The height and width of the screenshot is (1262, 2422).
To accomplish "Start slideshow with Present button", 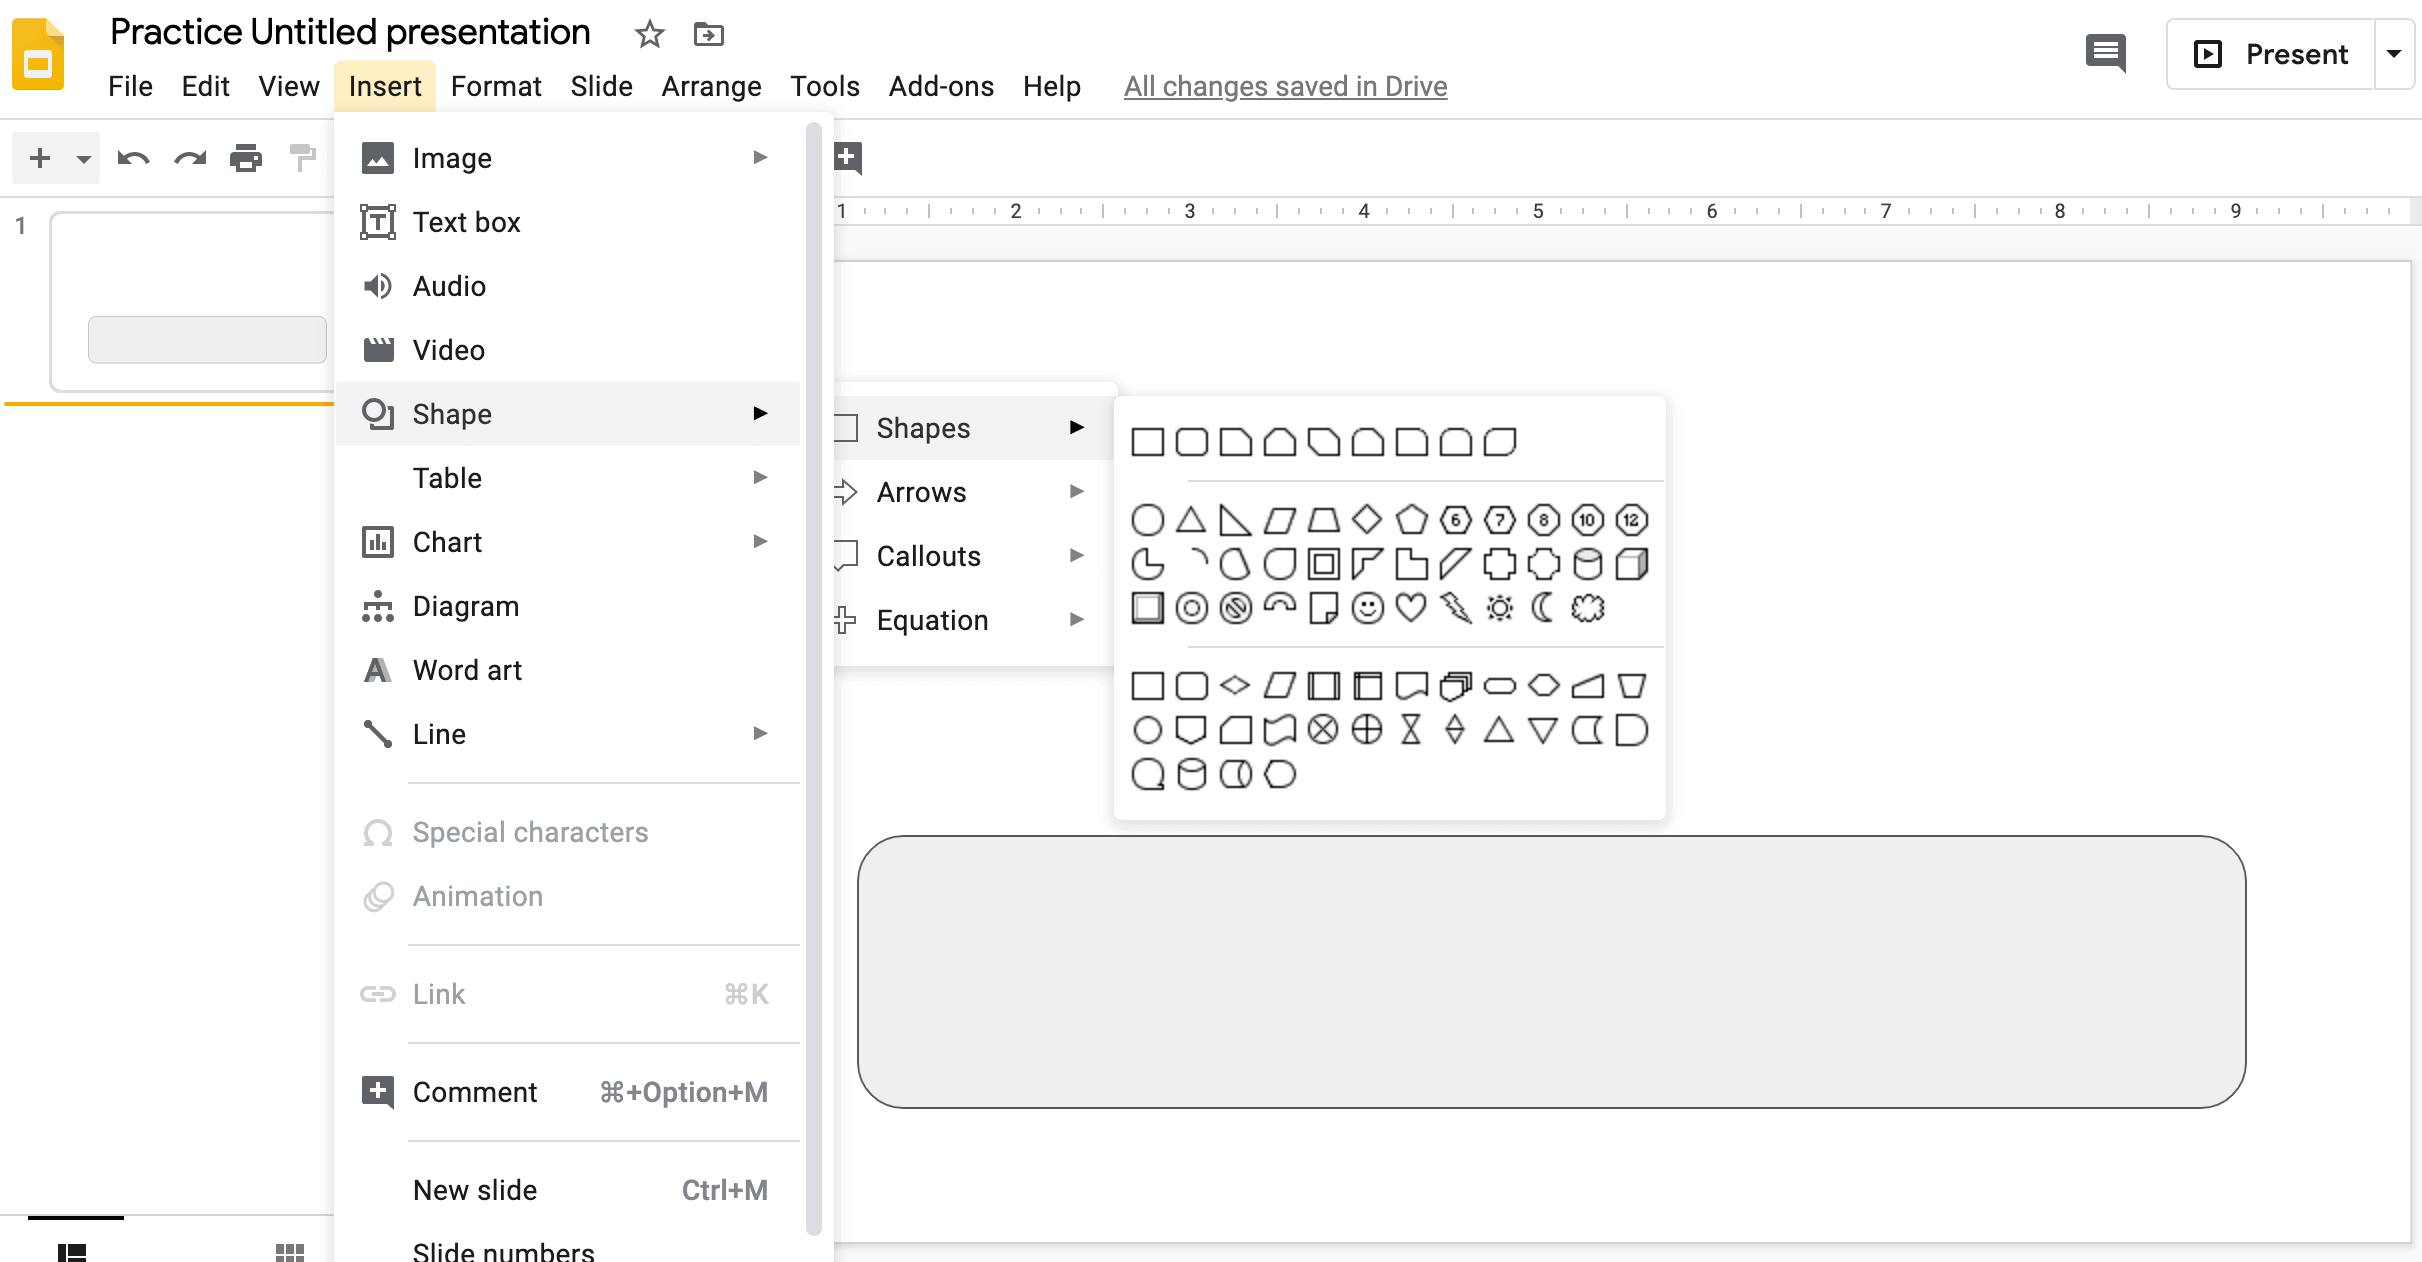I will tap(2271, 54).
